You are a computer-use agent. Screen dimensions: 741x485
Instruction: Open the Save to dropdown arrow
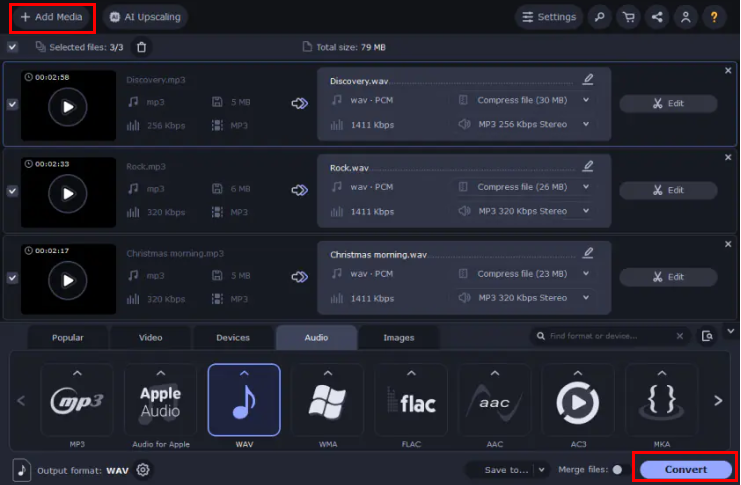click(542, 470)
